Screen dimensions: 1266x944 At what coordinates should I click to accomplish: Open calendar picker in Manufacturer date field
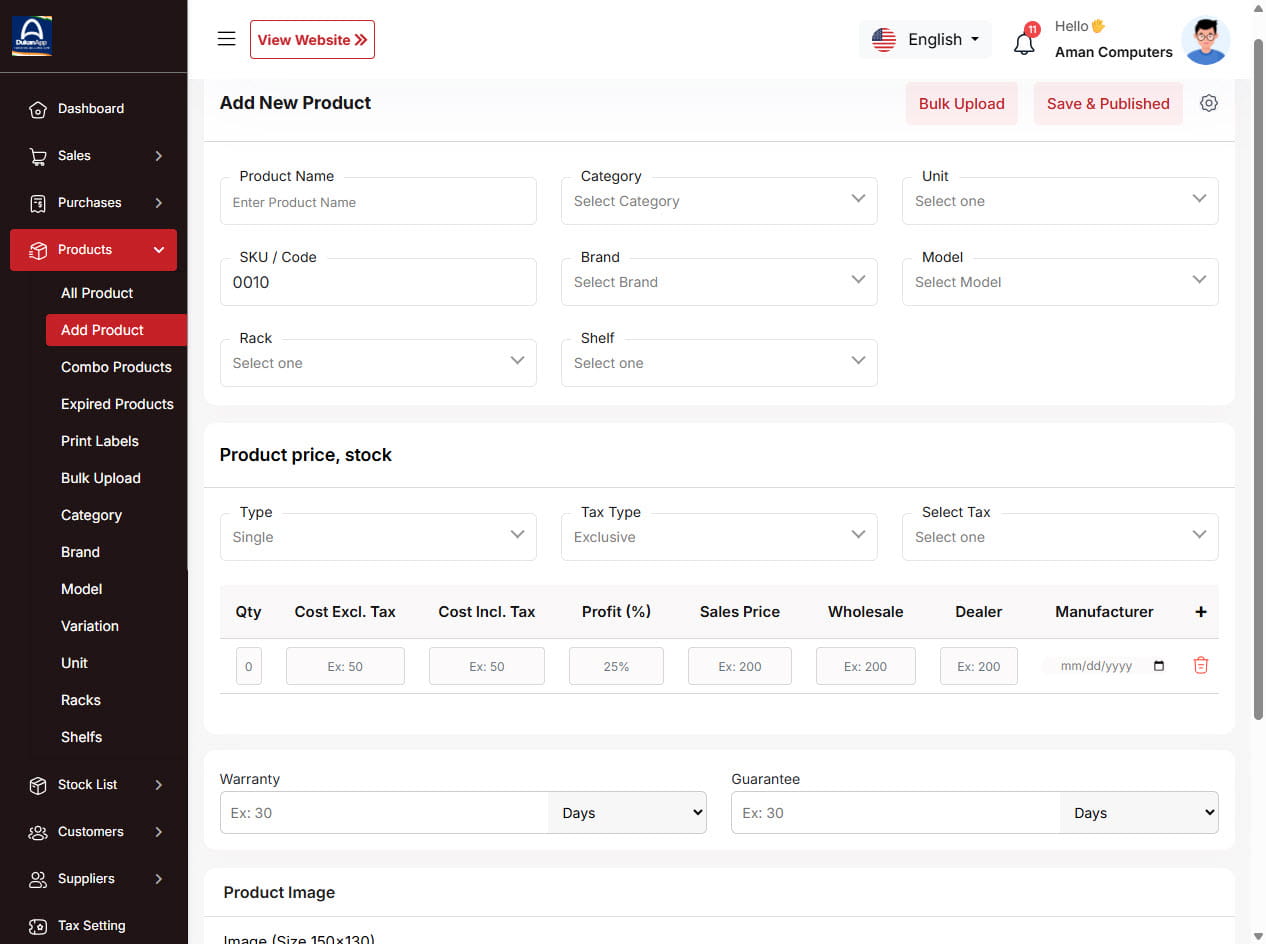point(1159,666)
